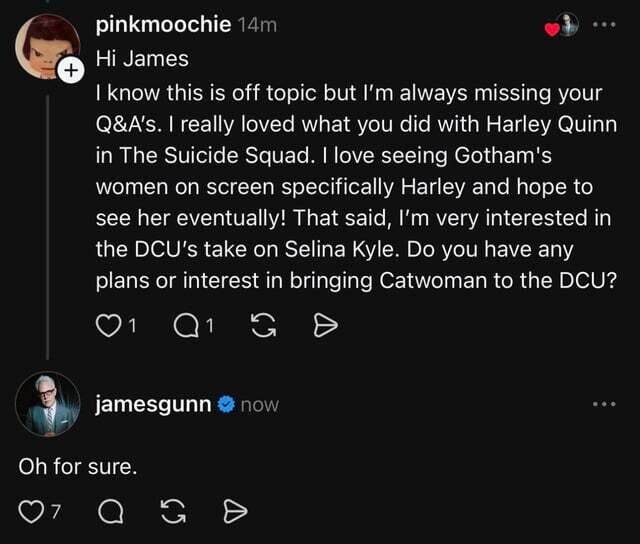Like pinkmoochie's post with the heart icon
The height and width of the screenshot is (544, 640).
pos(107,325)
